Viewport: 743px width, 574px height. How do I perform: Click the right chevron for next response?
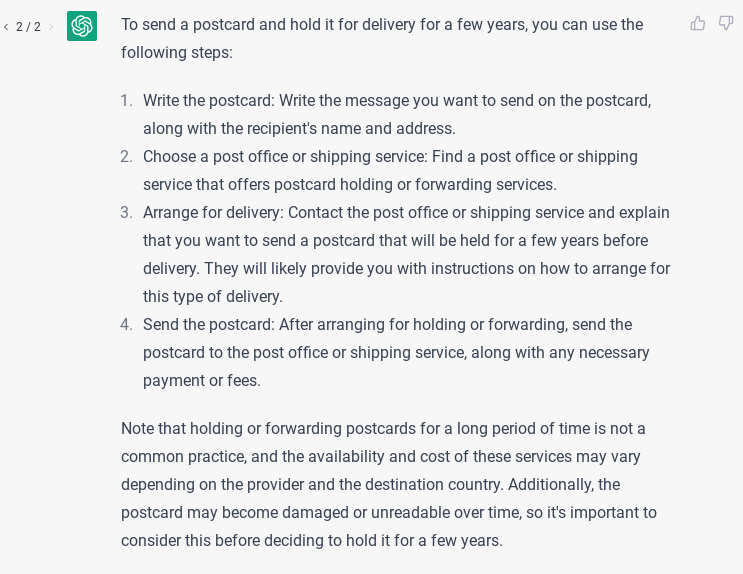coord(51,27)
